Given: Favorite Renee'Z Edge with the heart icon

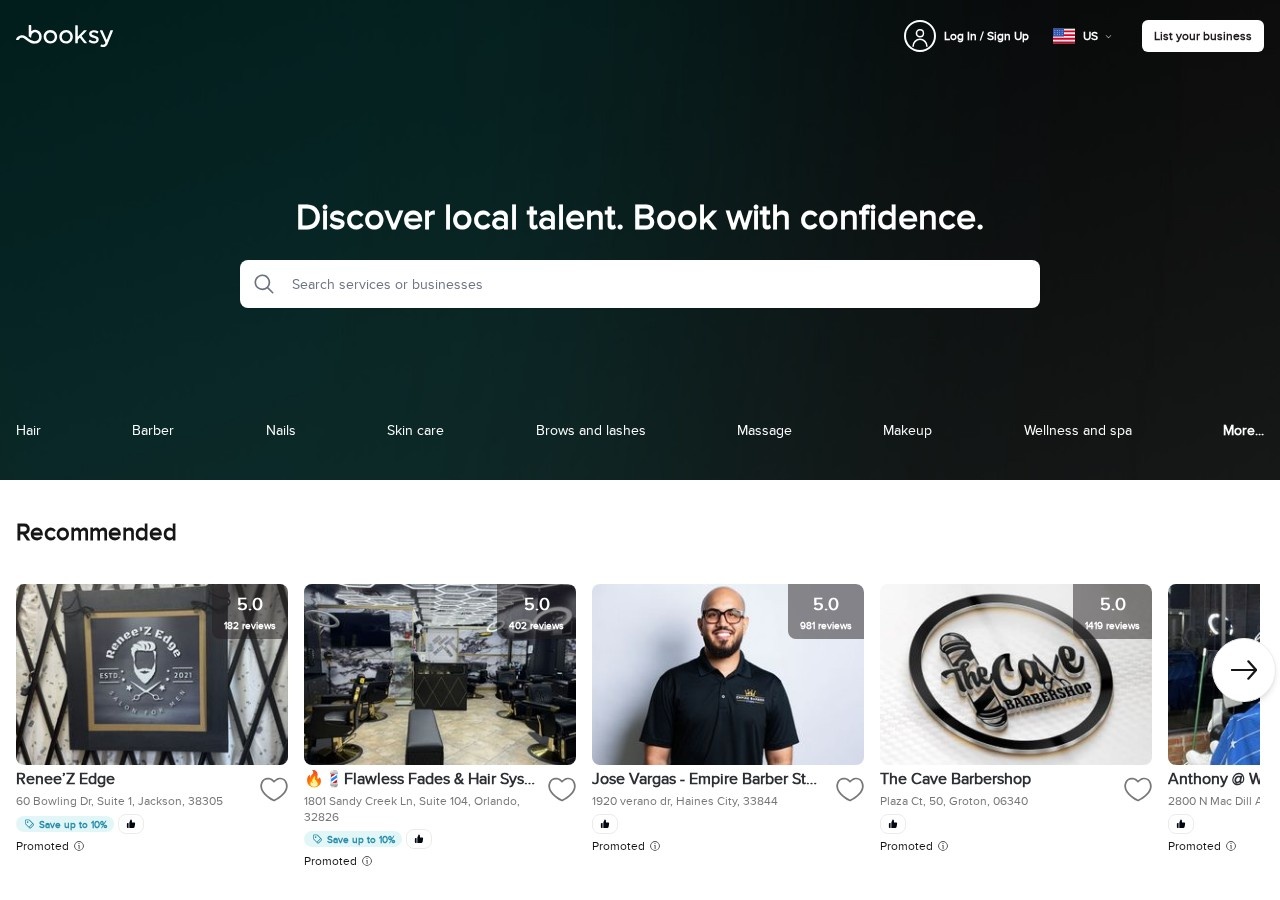Looking at the screenshot, I should [x=274, y=789].
